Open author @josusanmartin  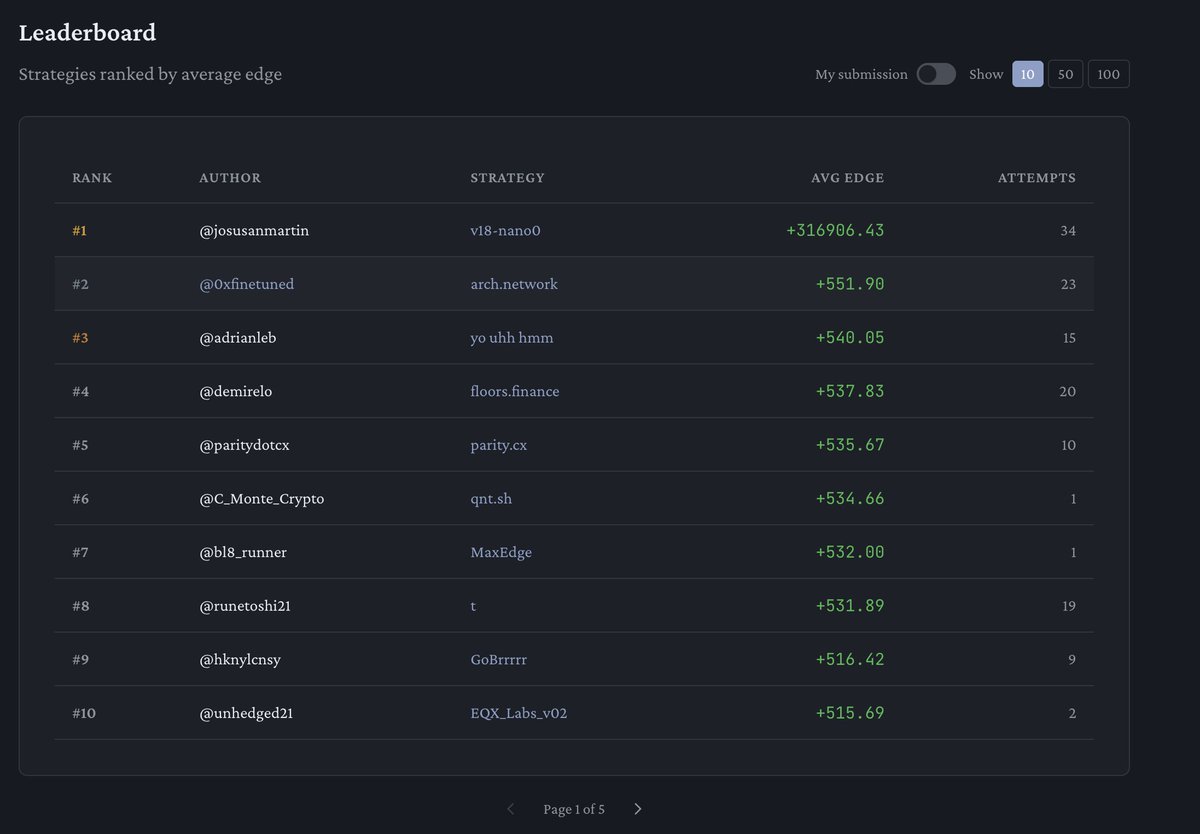pyautogui.click(x=254, y=231)
